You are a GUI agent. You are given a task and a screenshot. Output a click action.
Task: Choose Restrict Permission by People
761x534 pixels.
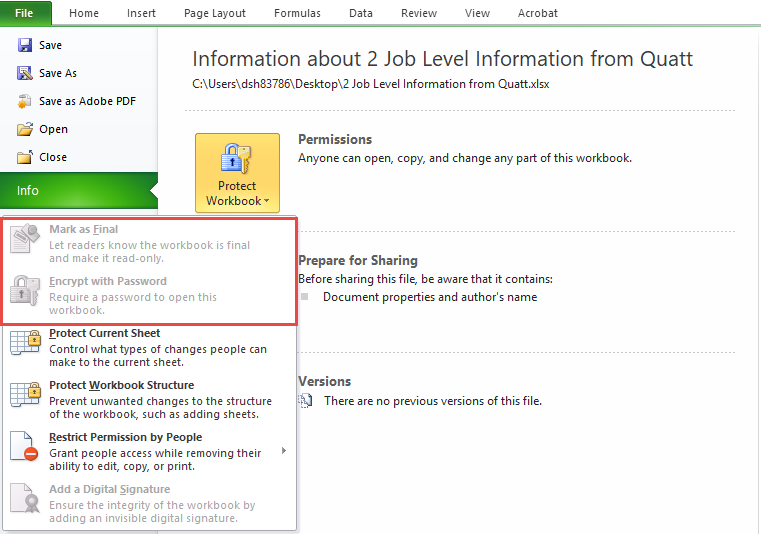click(x=149, y=451)
